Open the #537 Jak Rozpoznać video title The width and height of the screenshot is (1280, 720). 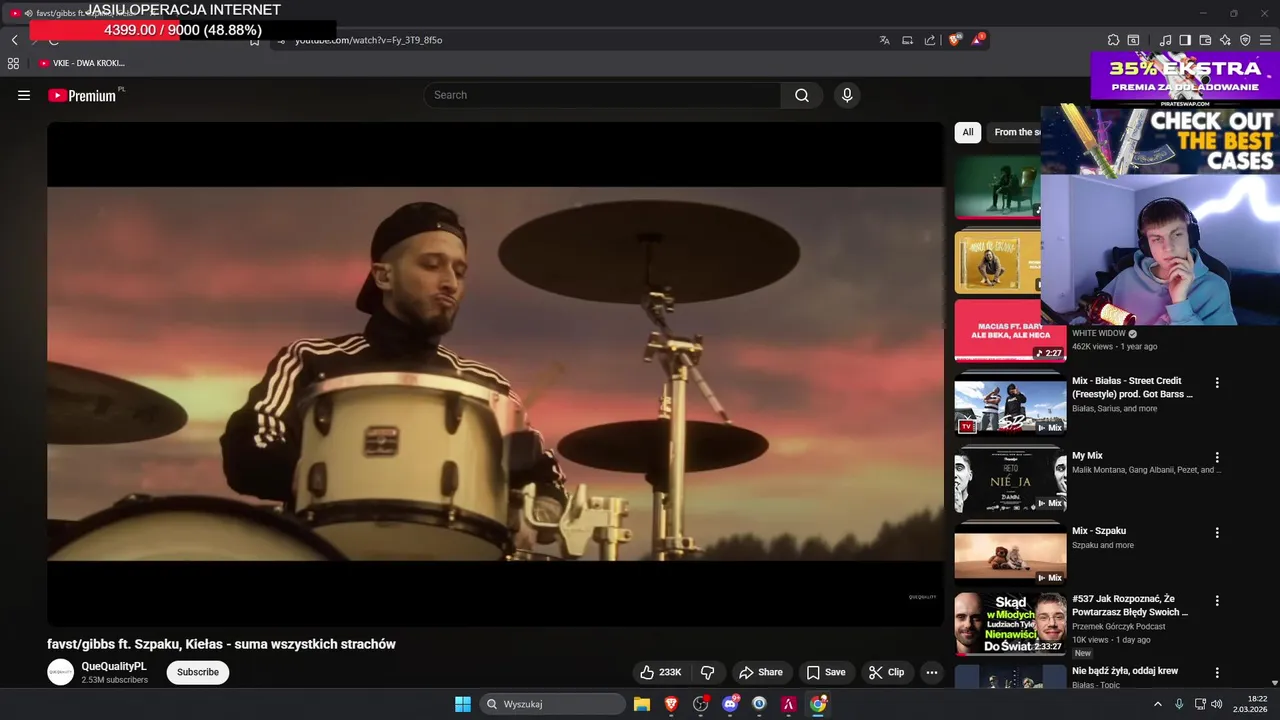[1130, 605]
